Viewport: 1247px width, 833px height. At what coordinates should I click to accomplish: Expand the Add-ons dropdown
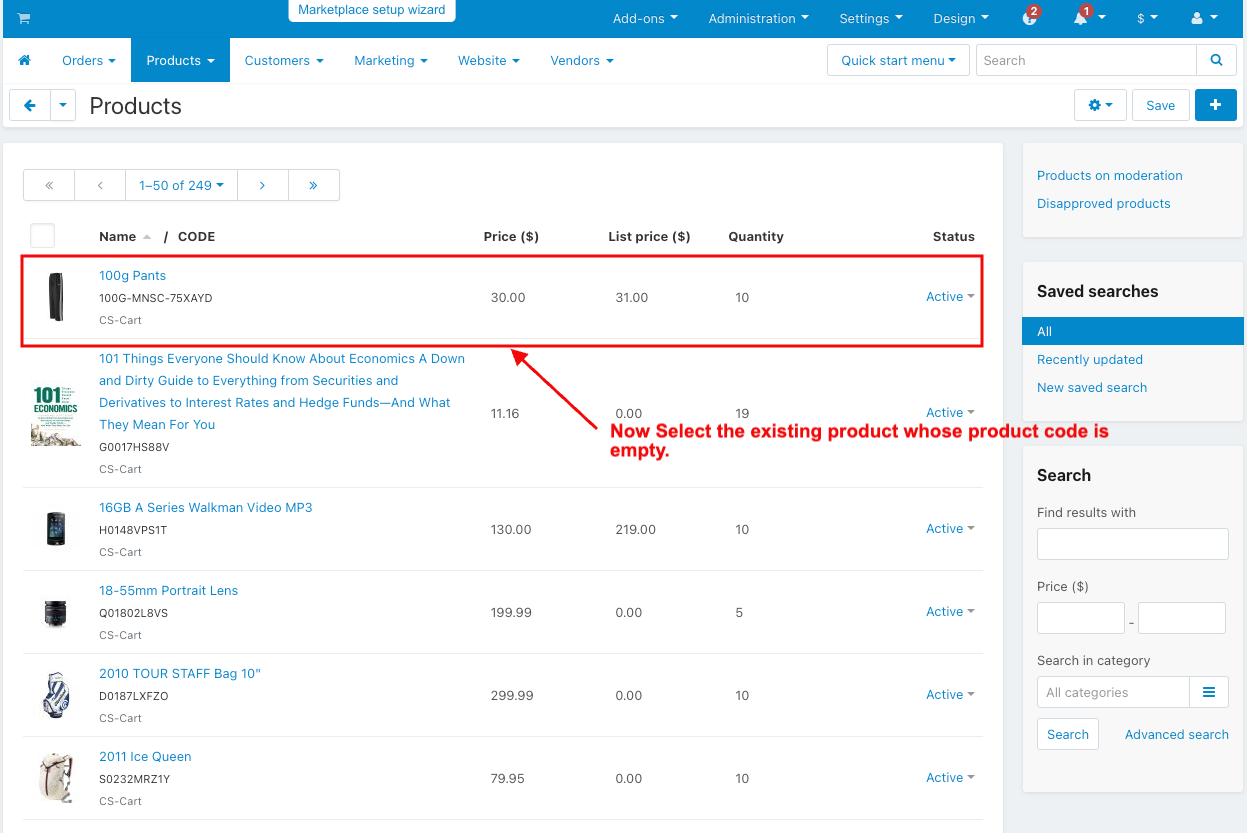point(645,18)
